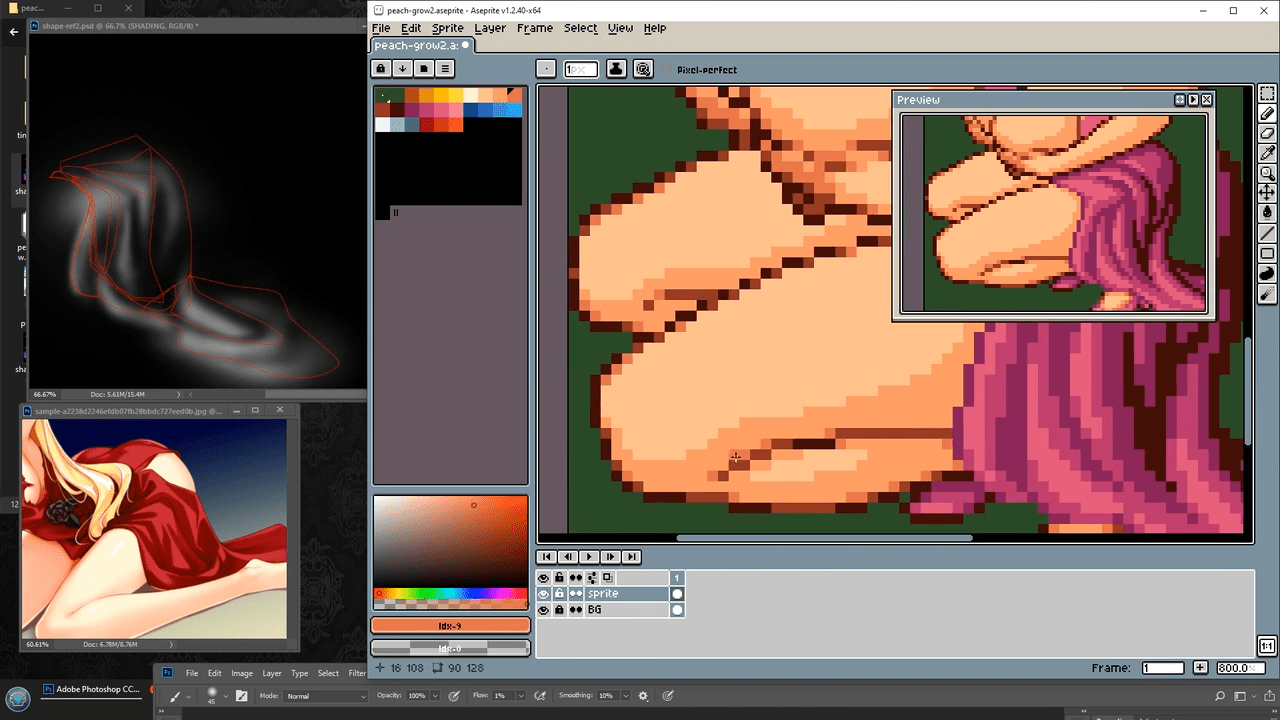Open the Frame menu in Aseprite
1280x720 pixels.
click(x=534, y=28)
